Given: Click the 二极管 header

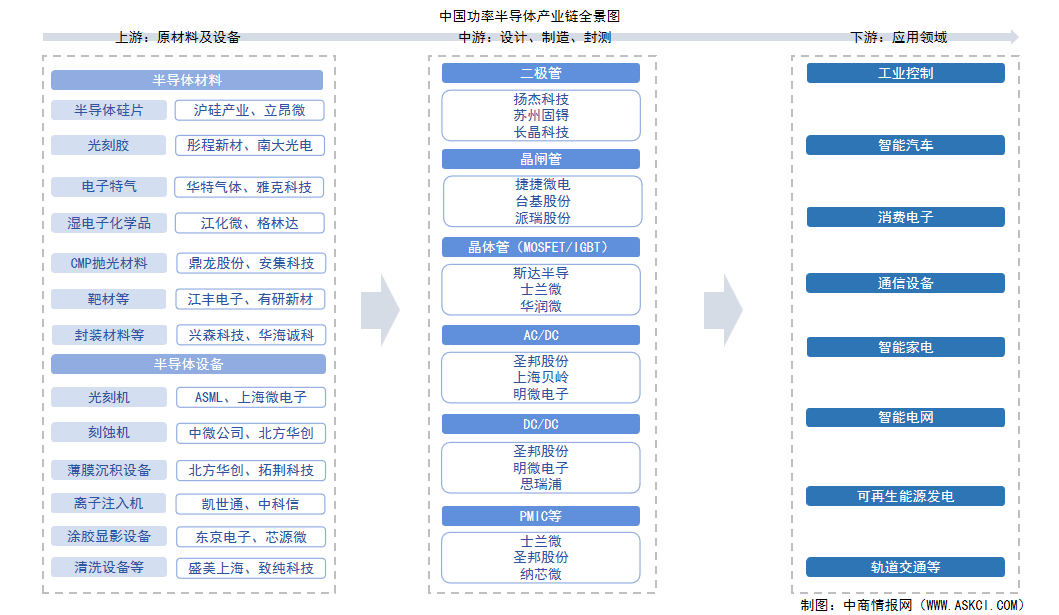Looking at the screenshot, I should click(x=541, y=73).
